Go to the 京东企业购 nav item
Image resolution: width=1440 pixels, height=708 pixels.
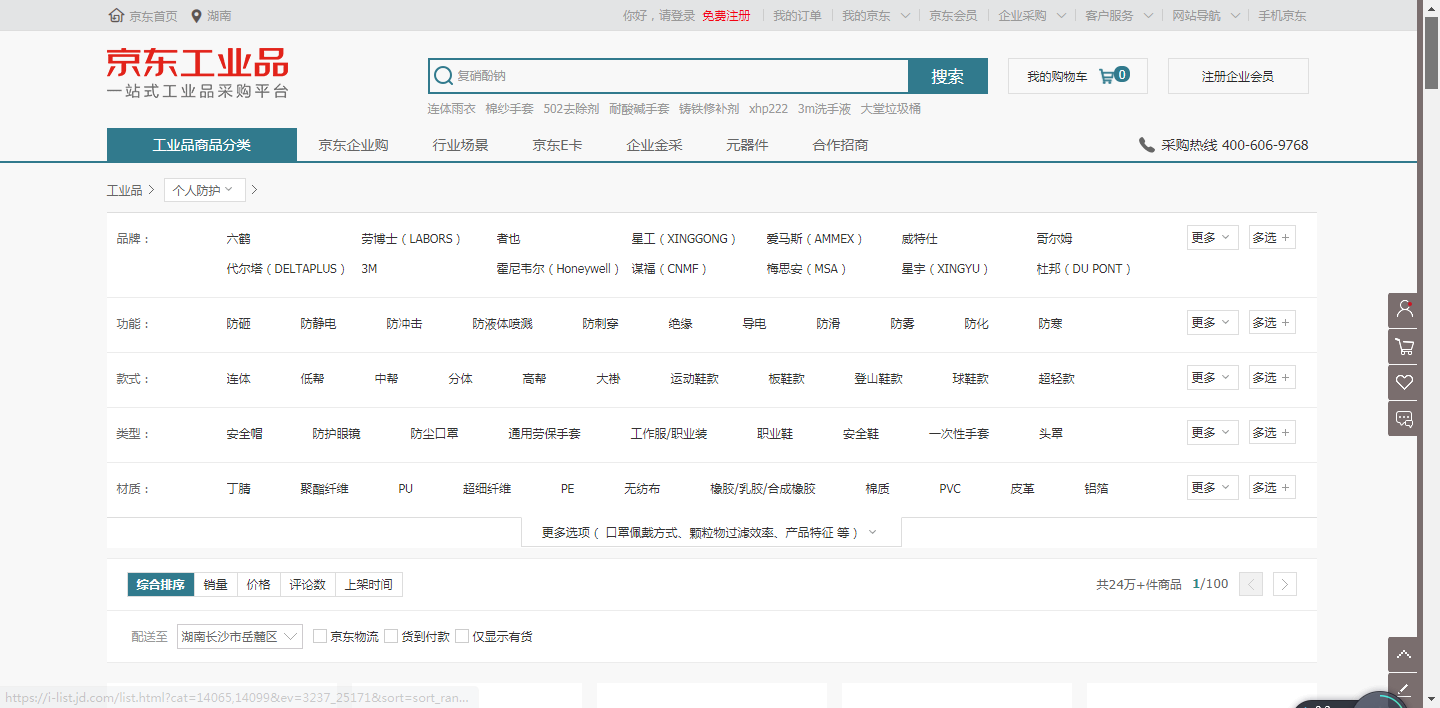click(353, 145)
